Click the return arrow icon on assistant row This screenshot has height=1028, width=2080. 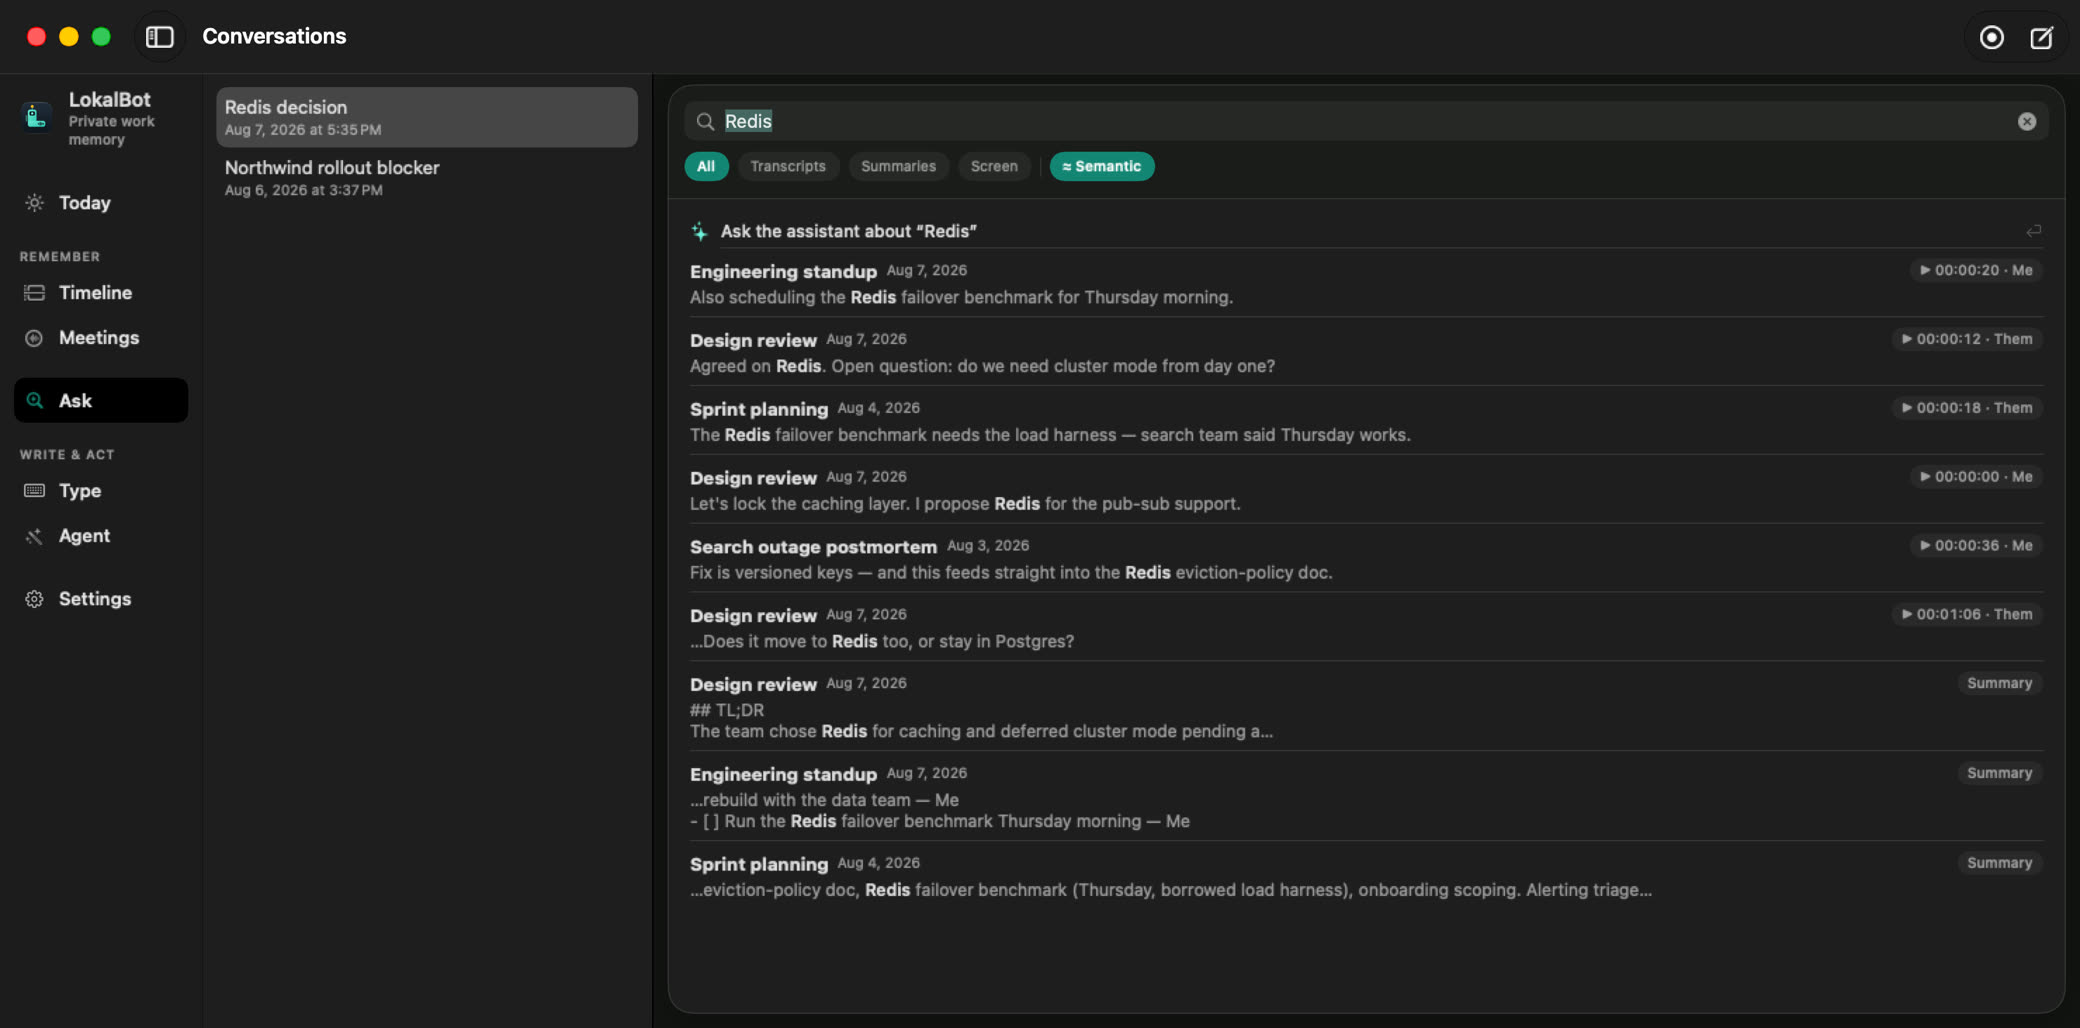pyautogui.click(x=2033, y=231)
